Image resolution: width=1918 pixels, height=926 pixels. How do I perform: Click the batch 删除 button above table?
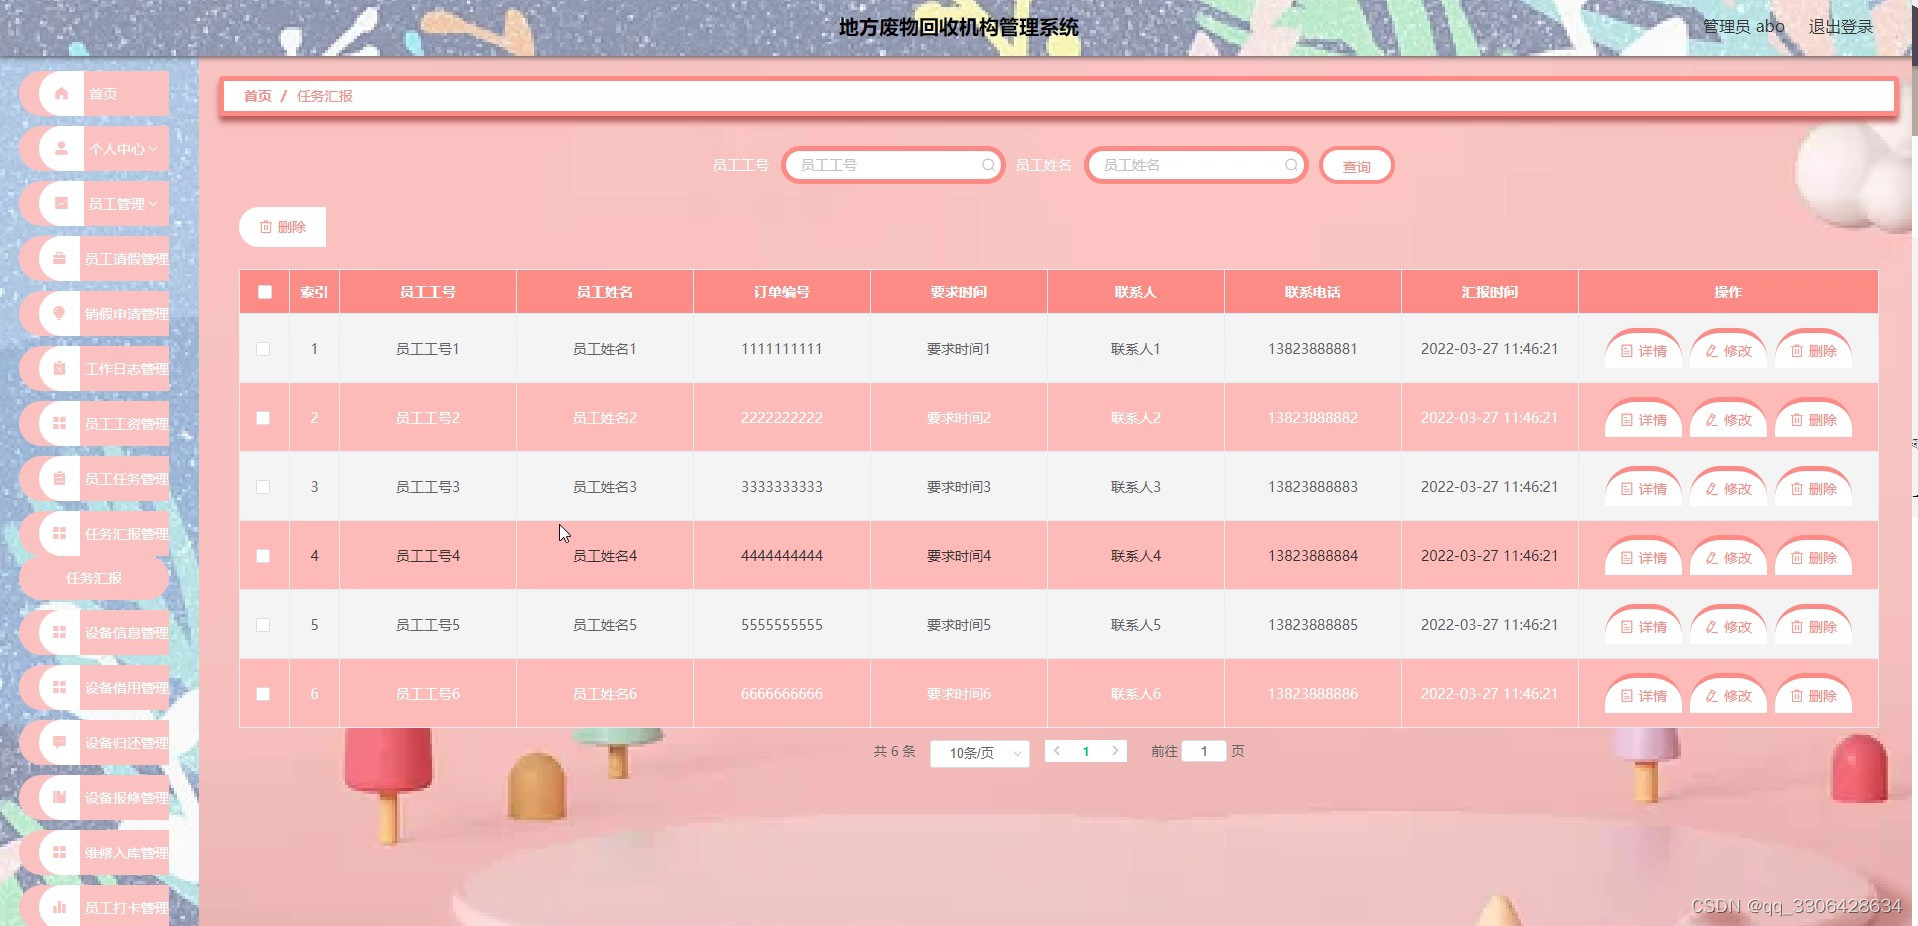pos(283,227)
